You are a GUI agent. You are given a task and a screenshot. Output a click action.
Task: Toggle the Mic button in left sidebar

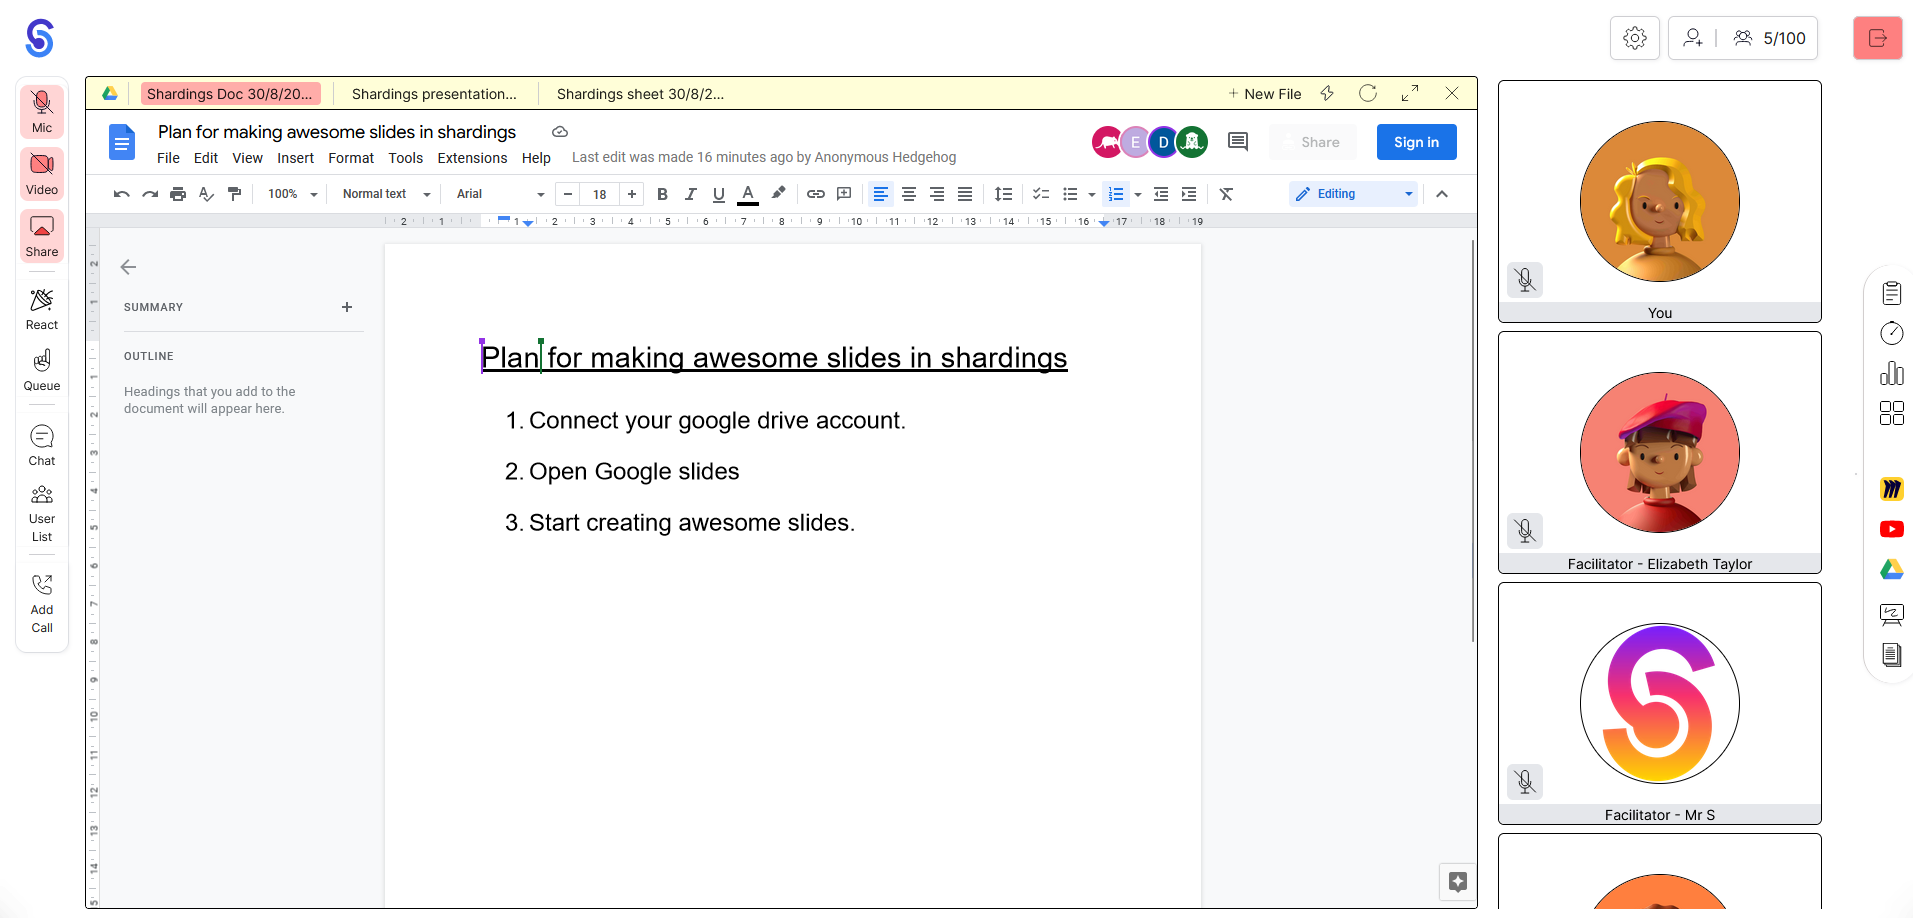[42, 111]
